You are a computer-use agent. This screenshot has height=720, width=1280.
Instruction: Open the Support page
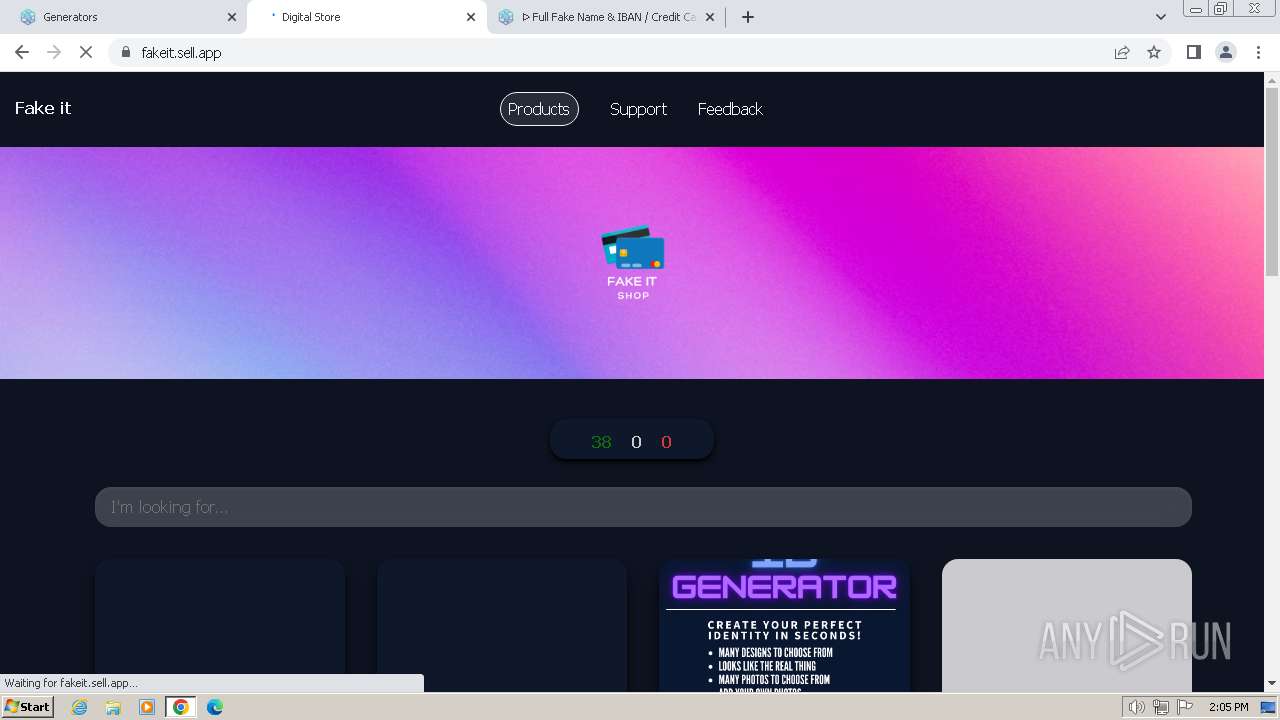638,109
